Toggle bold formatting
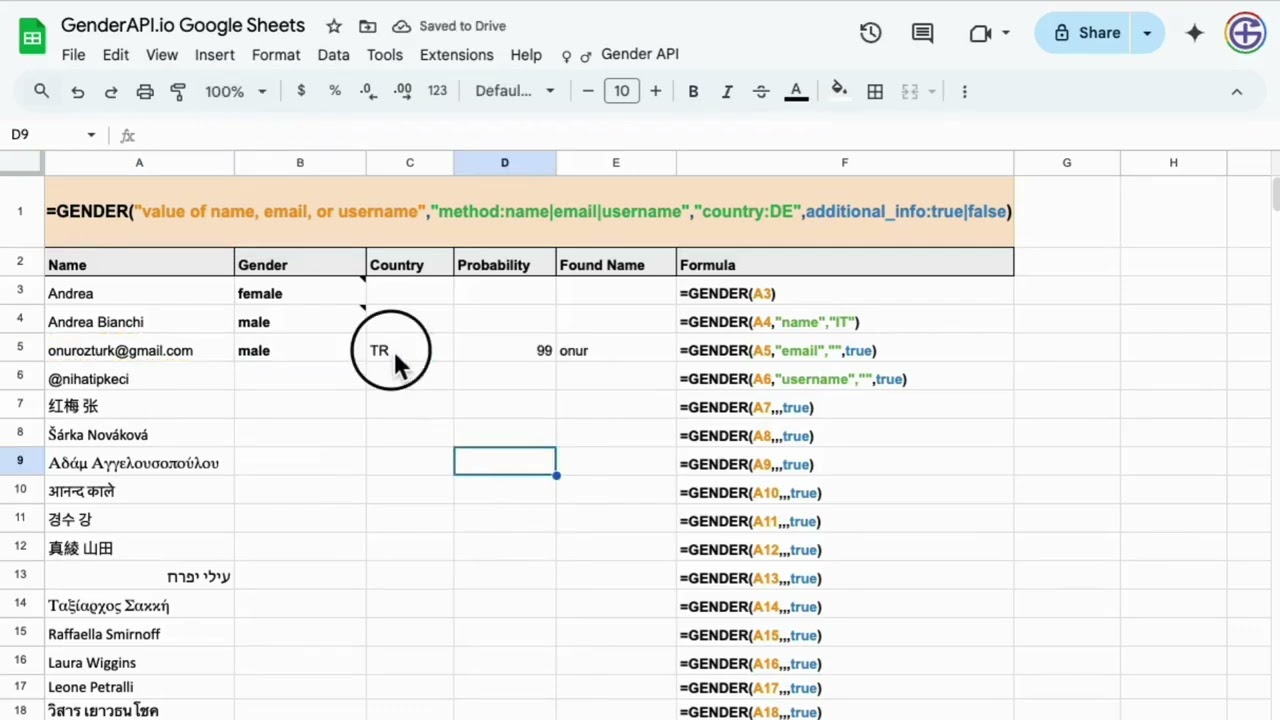Screen dimensions: 1280x720 [x=693, y=91]
